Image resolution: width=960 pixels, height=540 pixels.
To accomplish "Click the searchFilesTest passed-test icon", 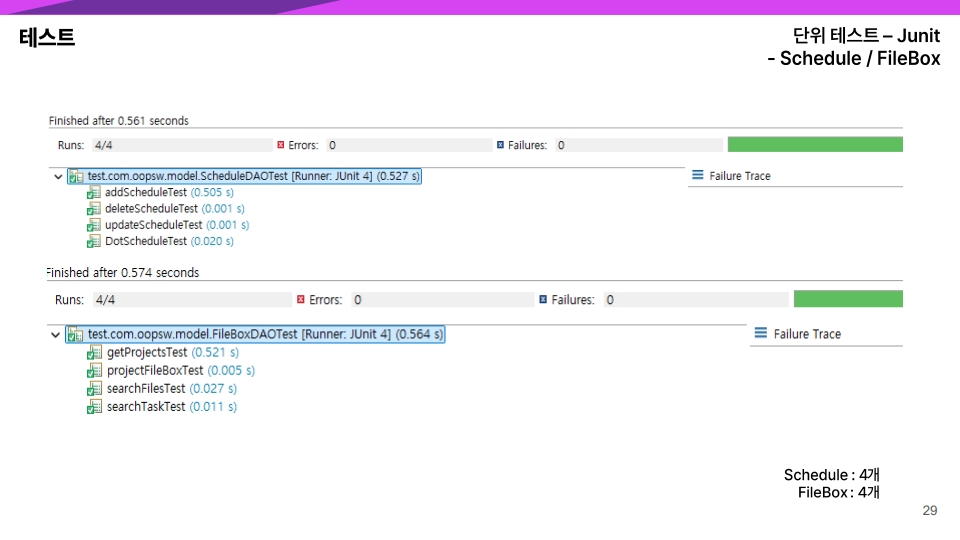I will tap(94, 389).
